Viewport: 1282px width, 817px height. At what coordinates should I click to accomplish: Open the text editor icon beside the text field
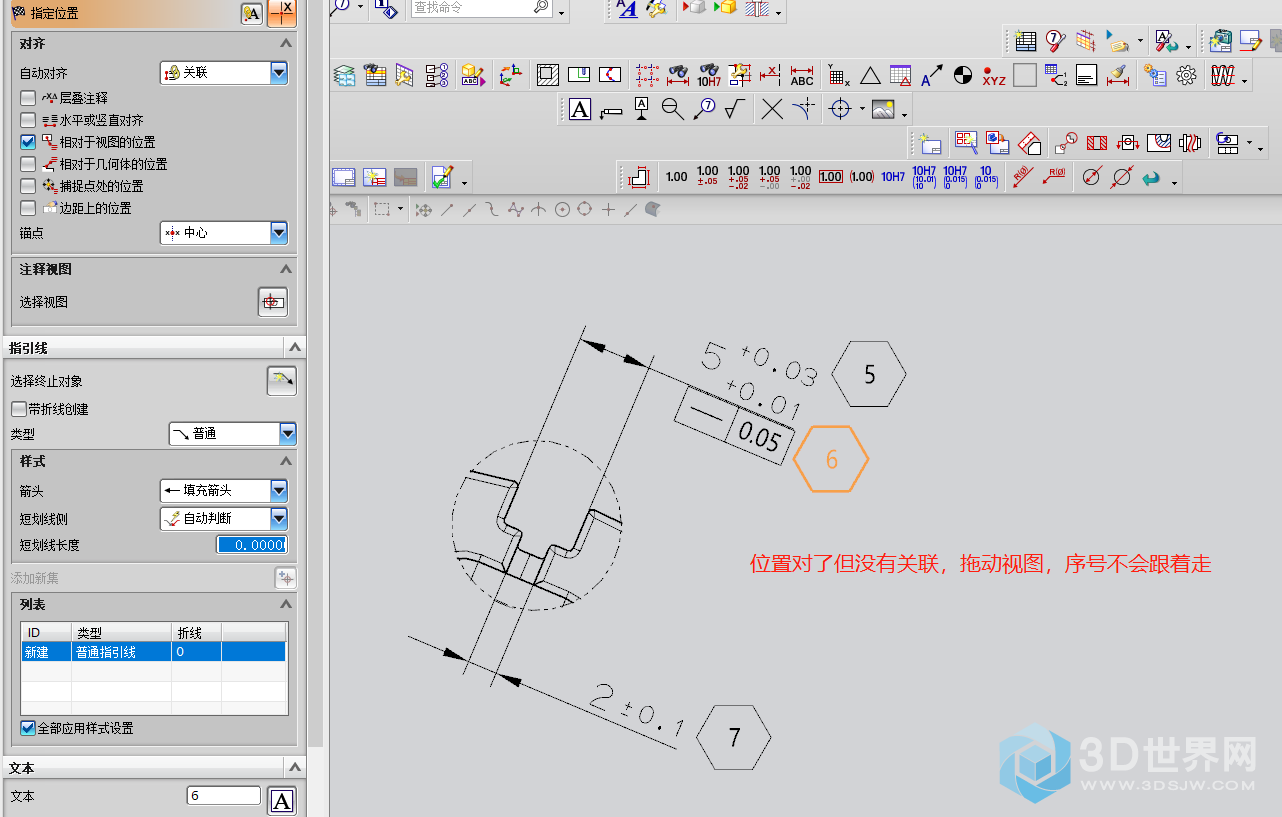pos(283,801)
